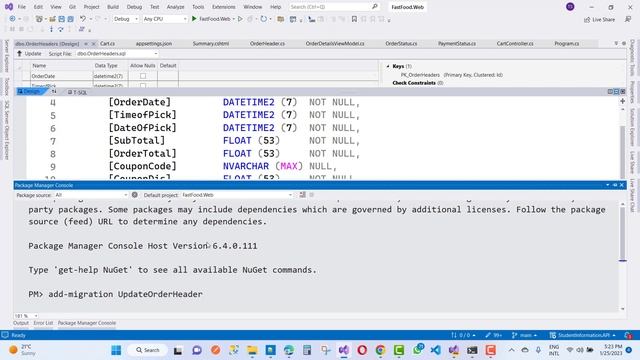Click the File Explorer taskbar icon
Viewport: 640px width, 360px height.
pos(252,350)
